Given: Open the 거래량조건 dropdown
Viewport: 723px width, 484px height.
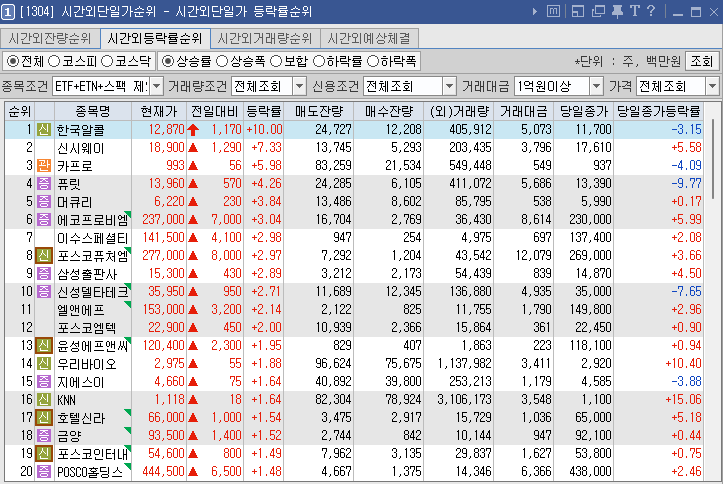Looking at the screenshot, I should coord(300,86).
